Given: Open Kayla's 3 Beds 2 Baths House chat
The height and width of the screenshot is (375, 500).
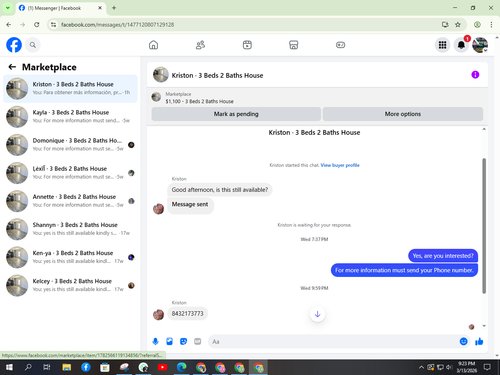Looking at the screenshot, I should 70,117.
